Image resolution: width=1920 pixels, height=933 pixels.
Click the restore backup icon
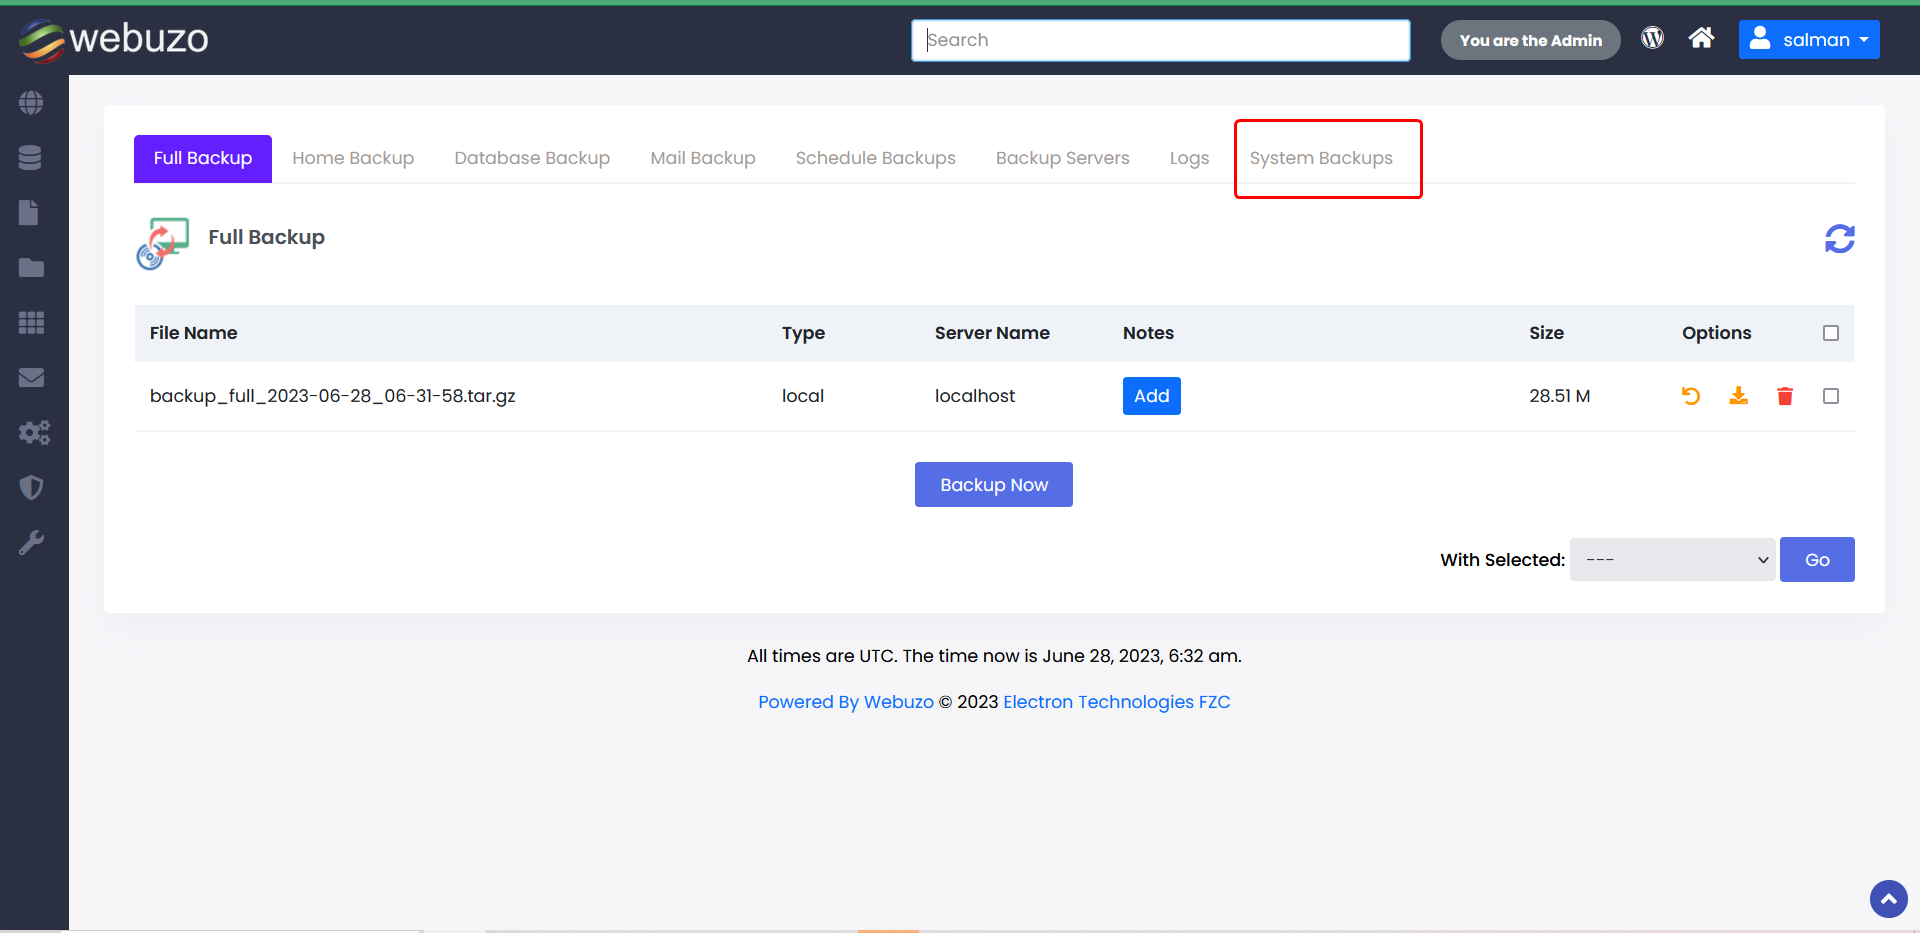point(1690,396)
